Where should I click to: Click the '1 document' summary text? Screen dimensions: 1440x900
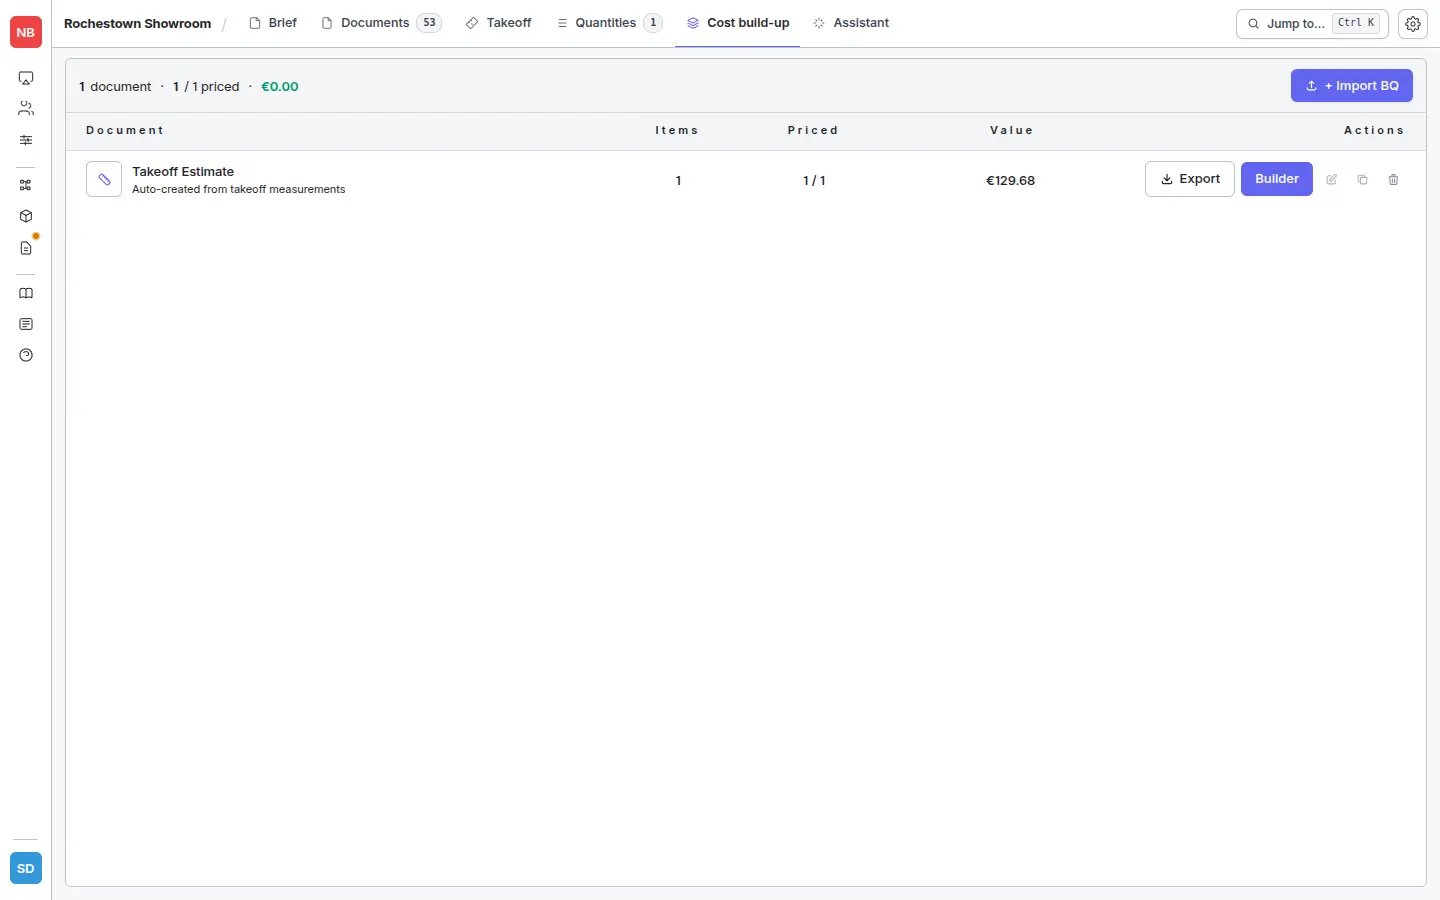pyautogui.click(x=115, y=87)
